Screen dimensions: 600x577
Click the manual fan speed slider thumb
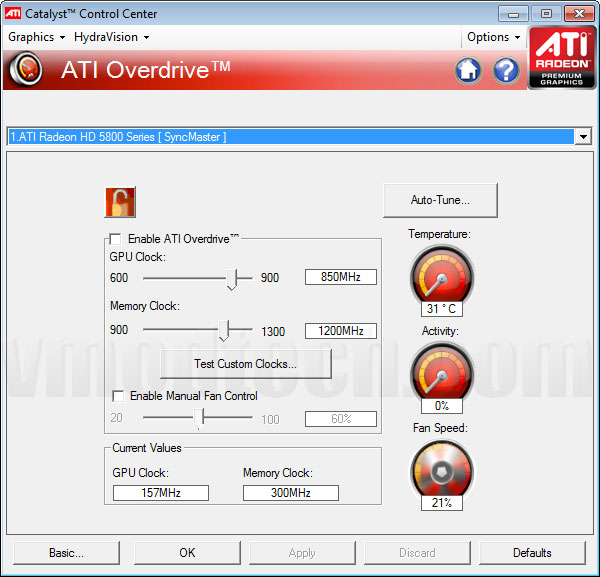point(199,419)
